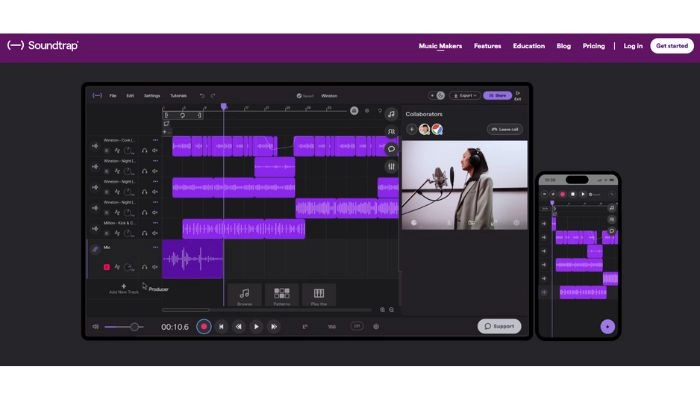Click the Leave call button
Viewport: 700px width, 400px height.
(505, 129)
